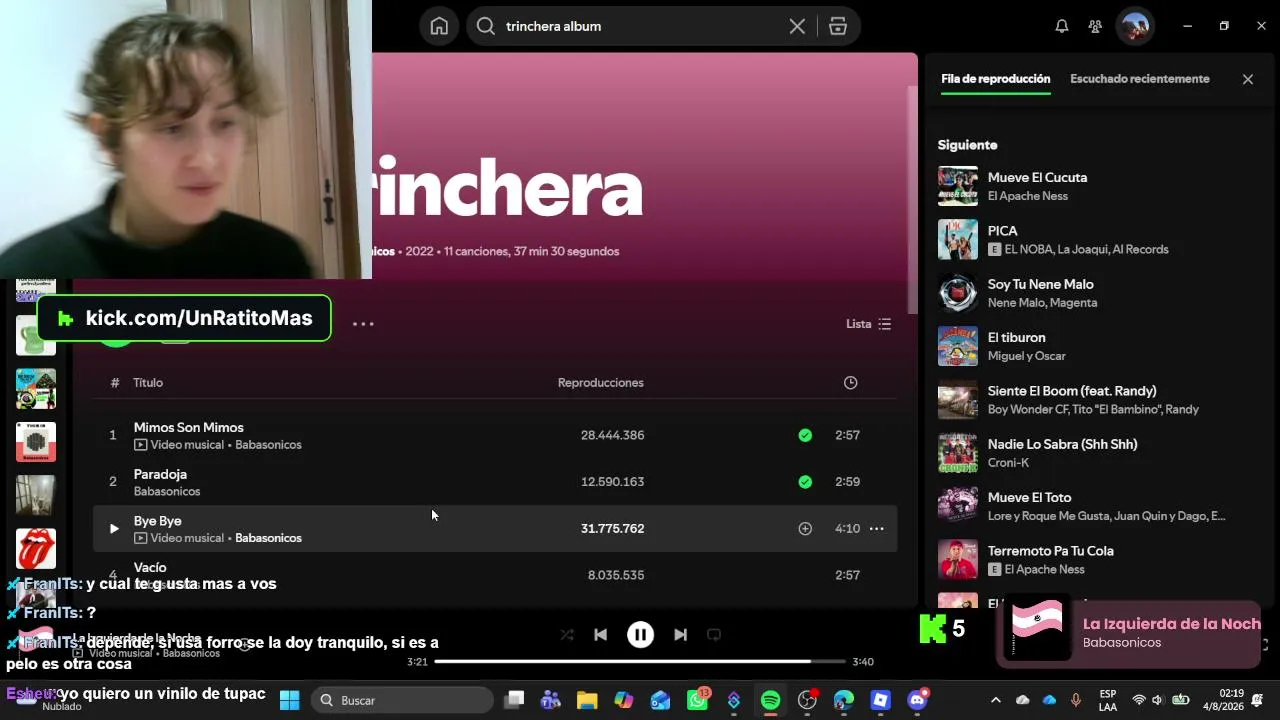Open Copilot from taskbar
The width and height of the screenshot is (1280, 720).
coord(624,700)
